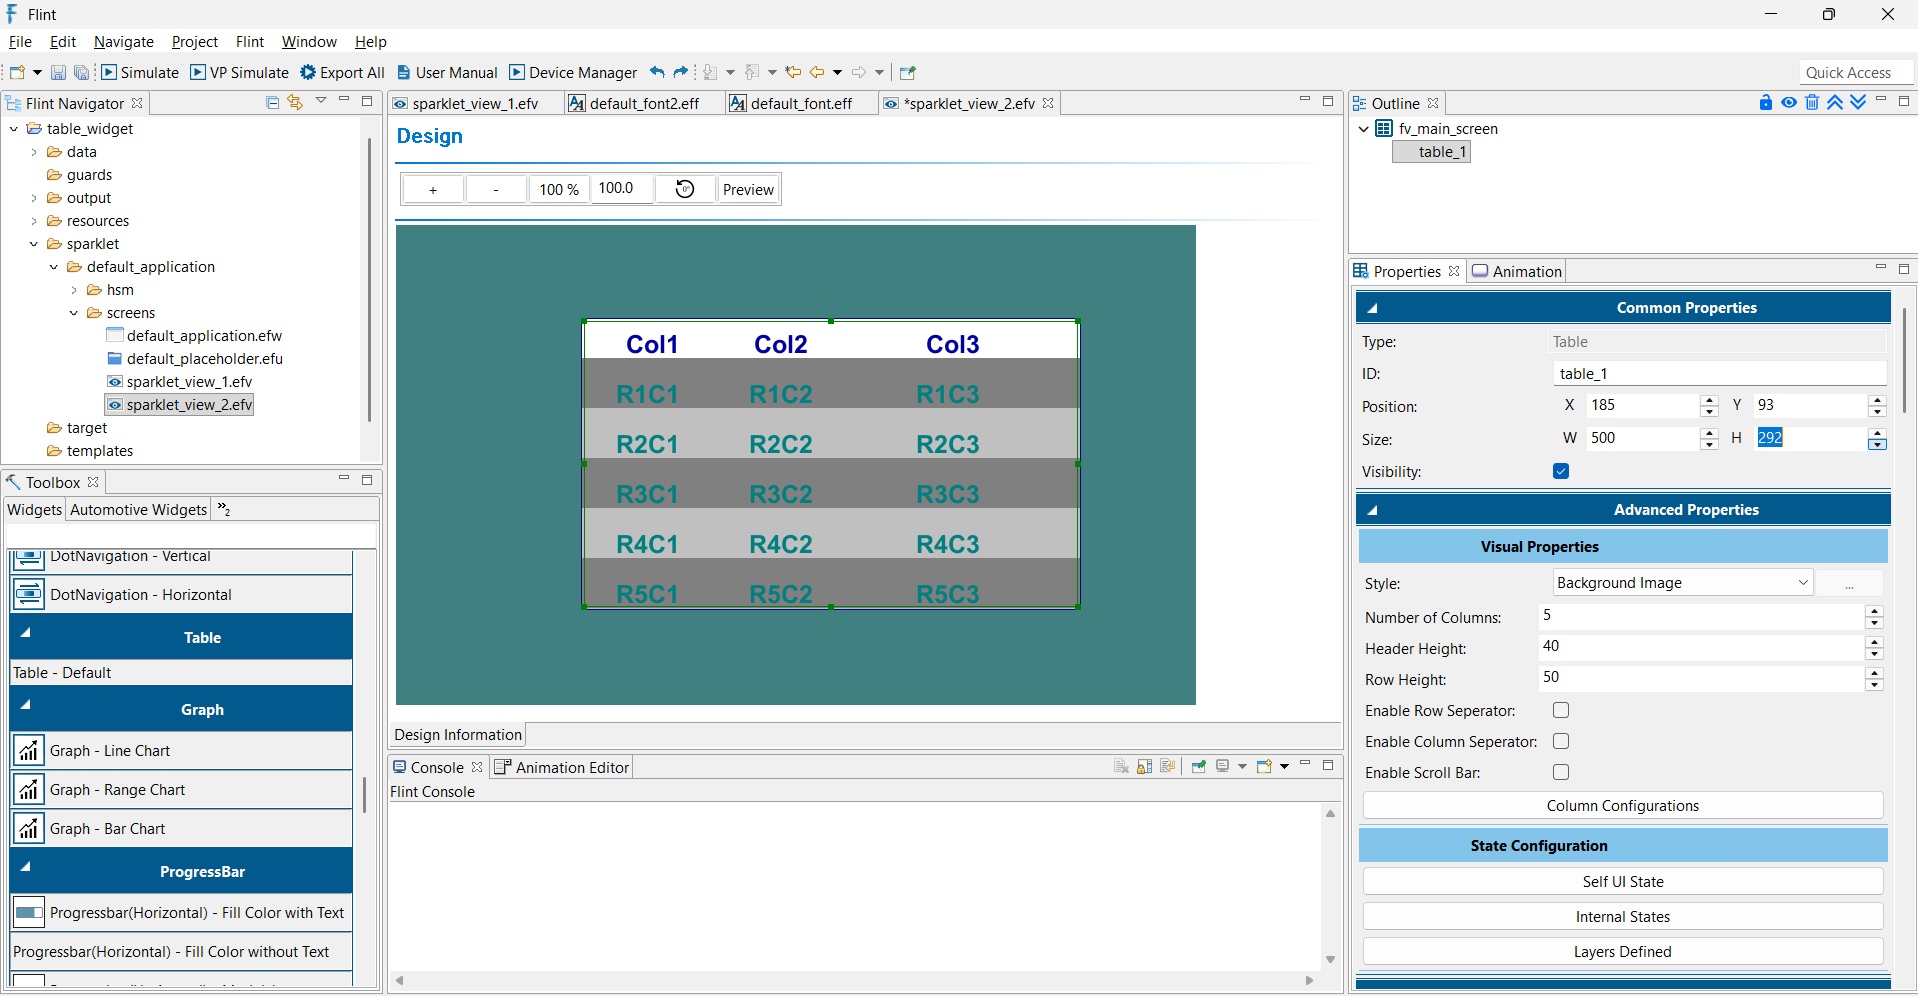Expand the hsm folder
The image size is (1918, 996).
click(x=74, y=290)
